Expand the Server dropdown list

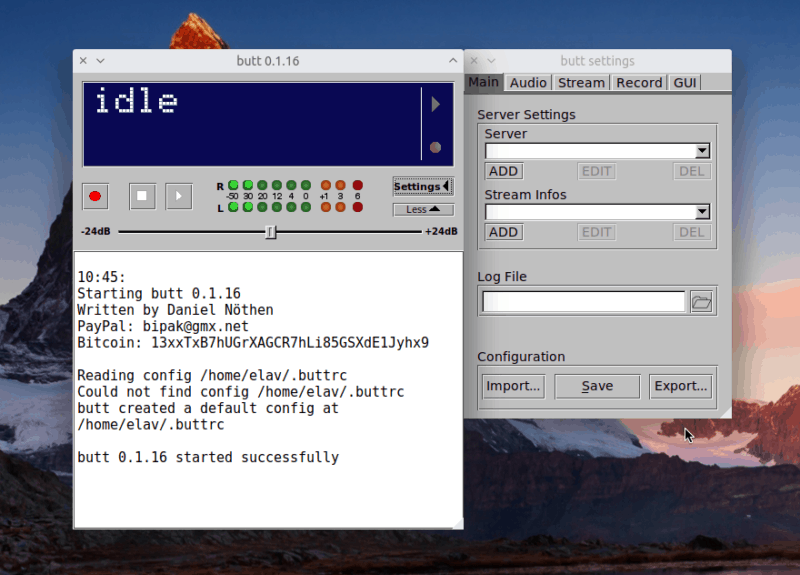702,151
